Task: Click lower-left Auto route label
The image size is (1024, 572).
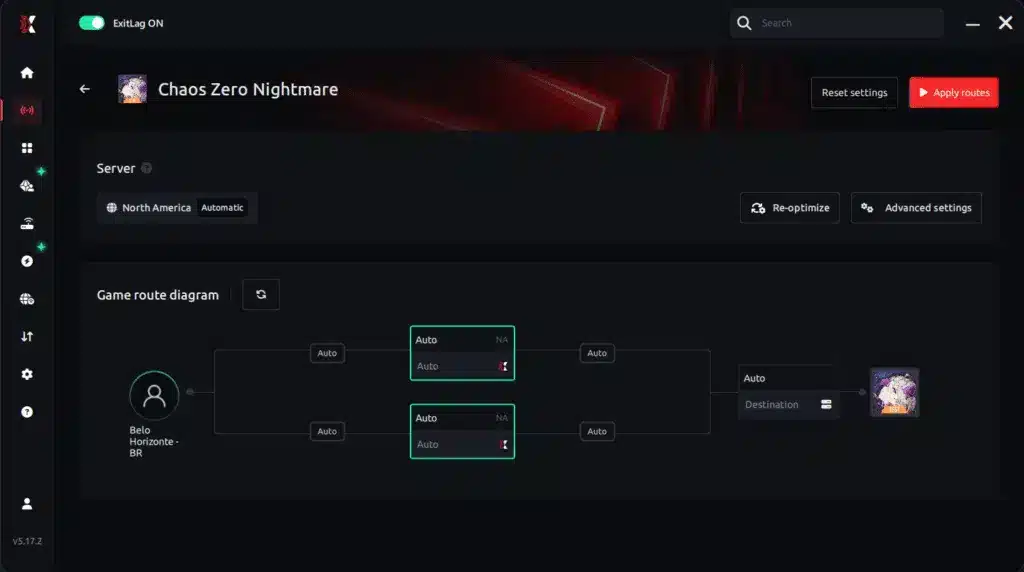Action: click(327, 431)
